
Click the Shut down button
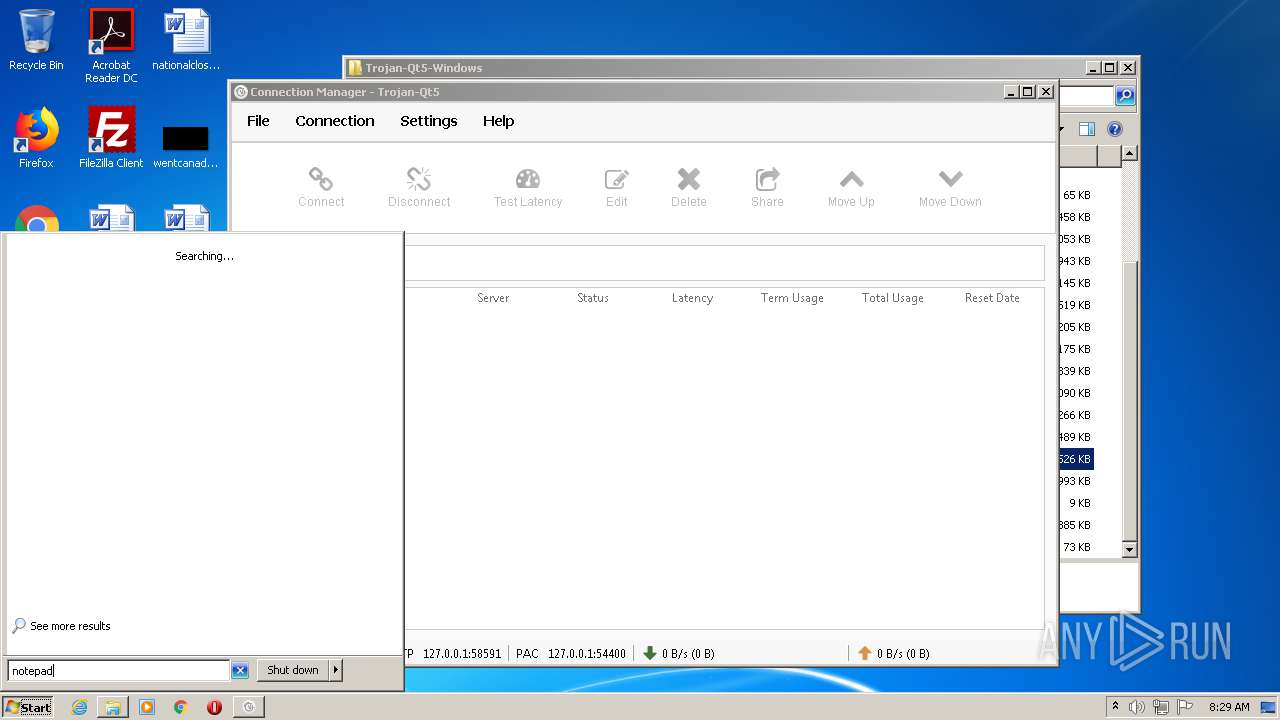click(293, 671)
